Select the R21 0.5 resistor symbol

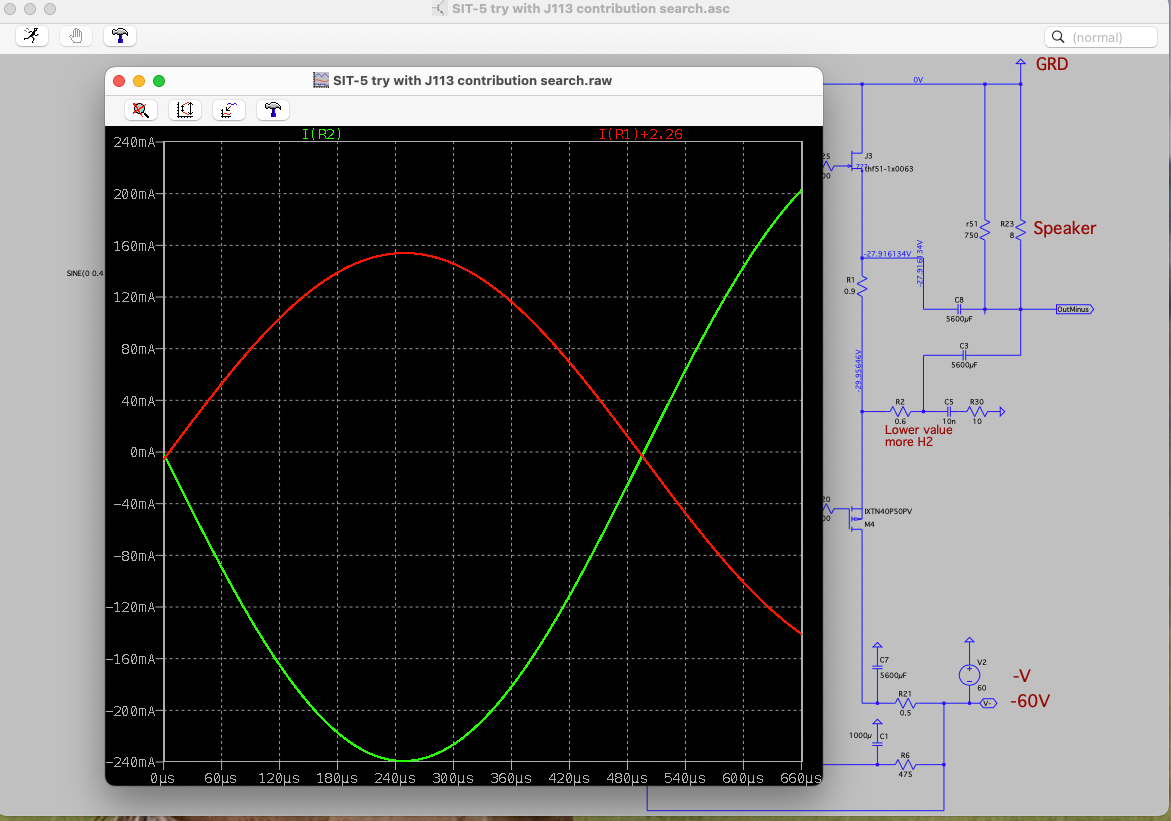905,702
